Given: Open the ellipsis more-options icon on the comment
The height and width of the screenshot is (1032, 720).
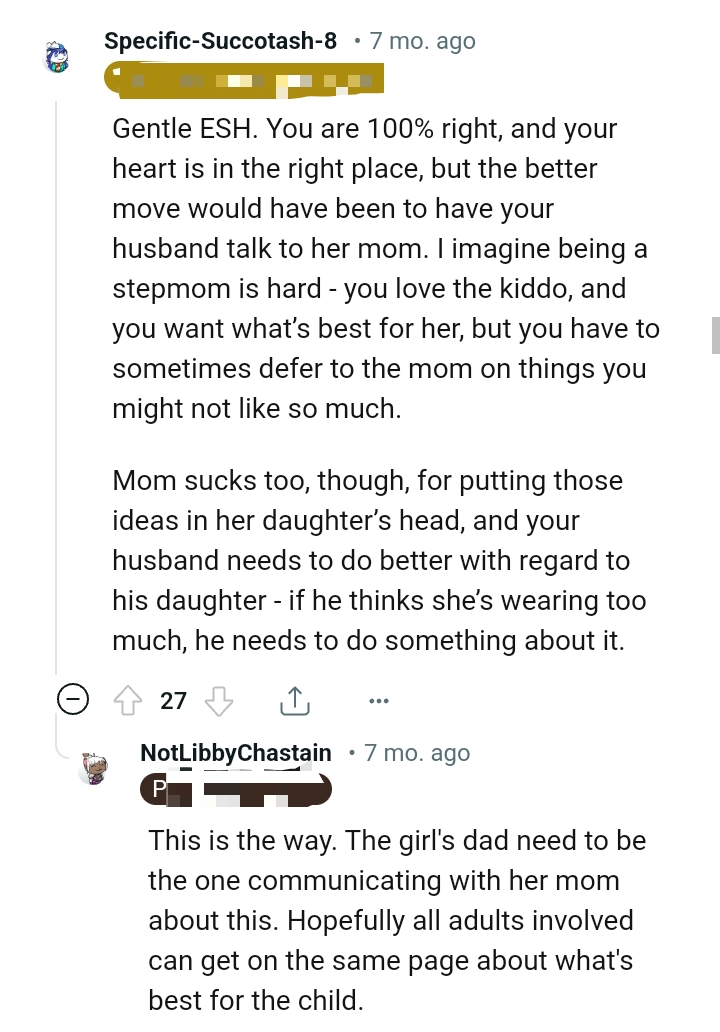Looking at the screenshot, I should click(378, 701).
